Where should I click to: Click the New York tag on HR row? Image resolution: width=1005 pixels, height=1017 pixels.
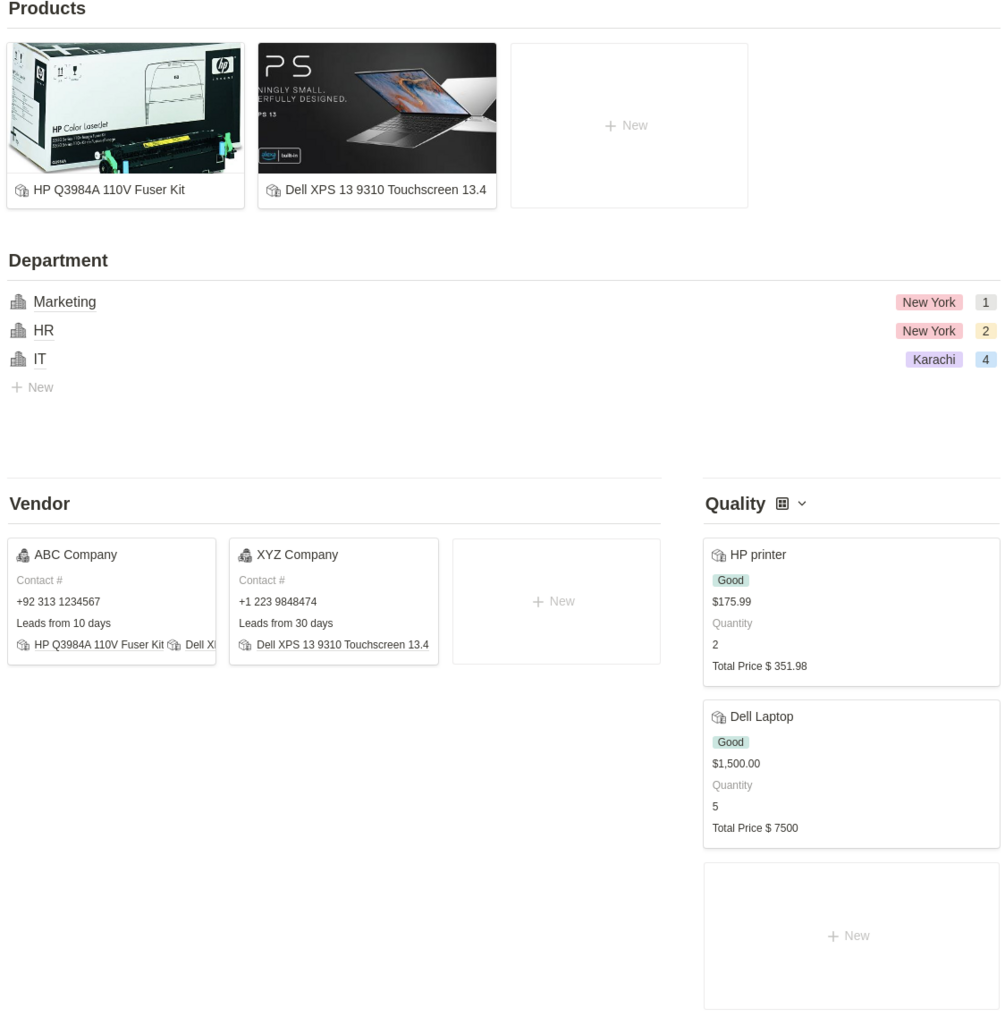pyautogui.click(x=929, y=331)
